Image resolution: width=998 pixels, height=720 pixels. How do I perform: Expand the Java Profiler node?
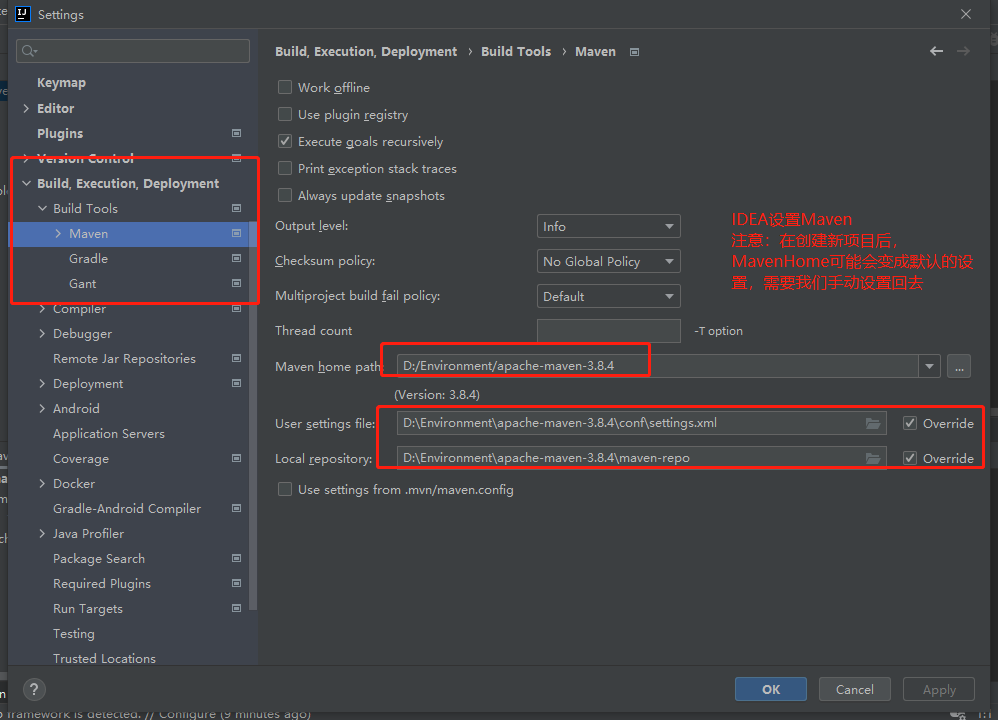point(43,533)
